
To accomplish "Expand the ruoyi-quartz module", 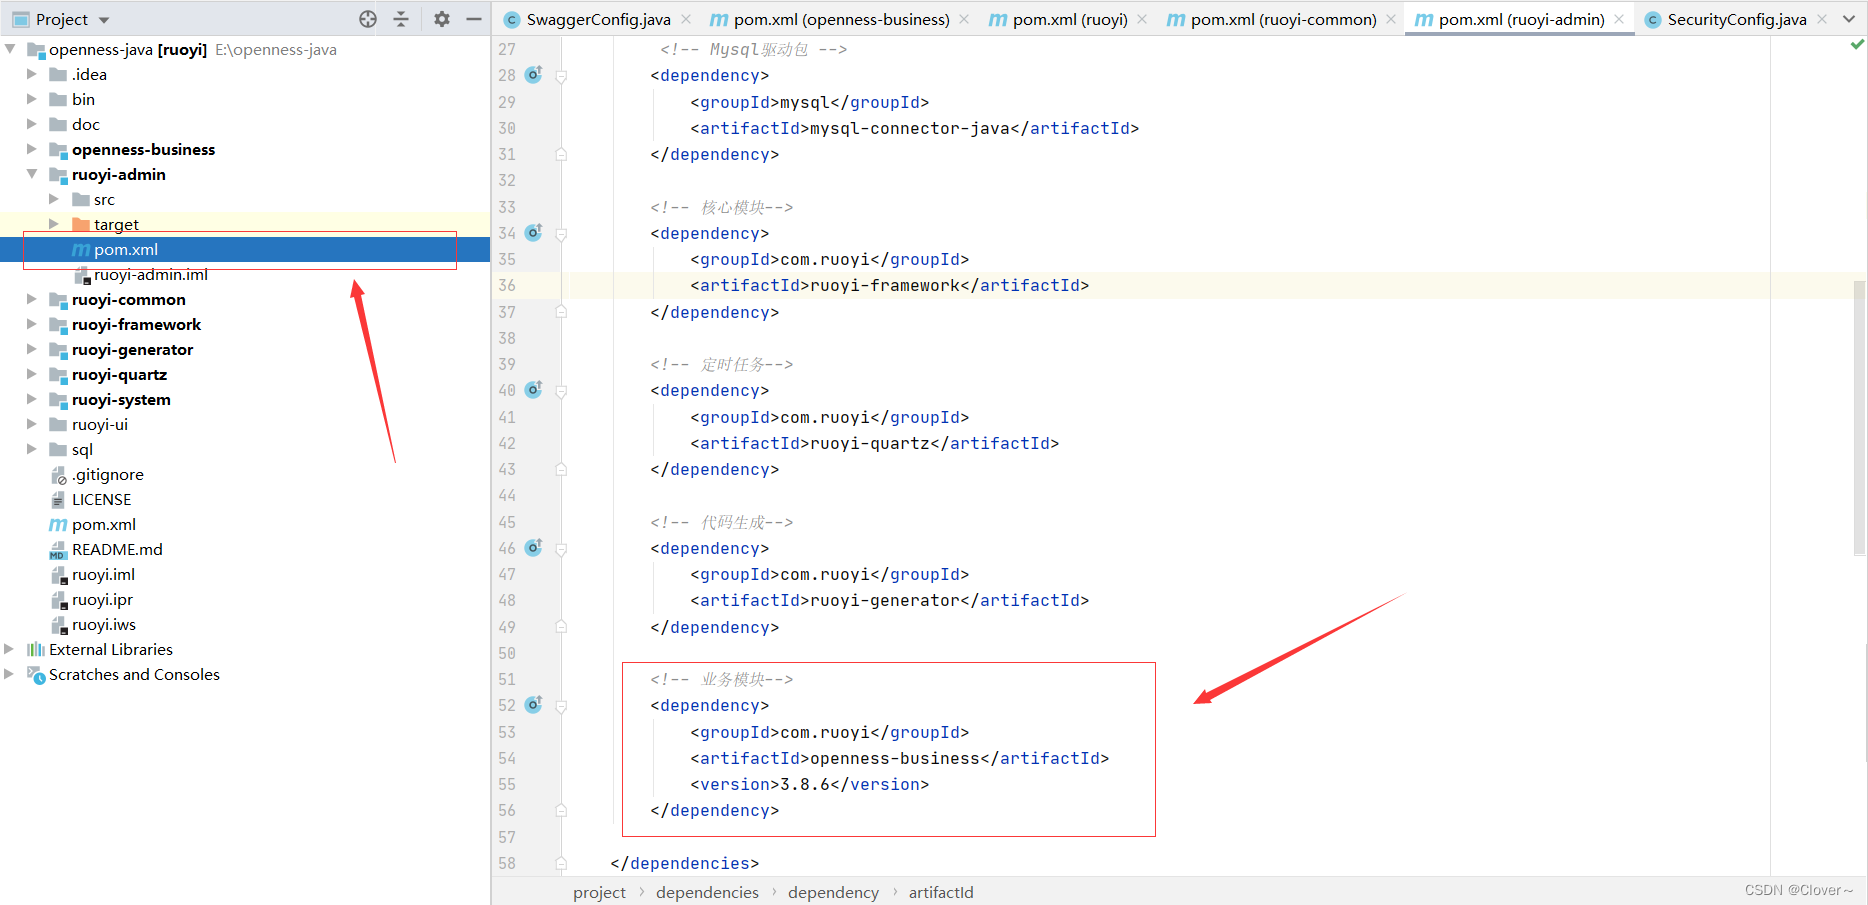I will click(32, 374).
